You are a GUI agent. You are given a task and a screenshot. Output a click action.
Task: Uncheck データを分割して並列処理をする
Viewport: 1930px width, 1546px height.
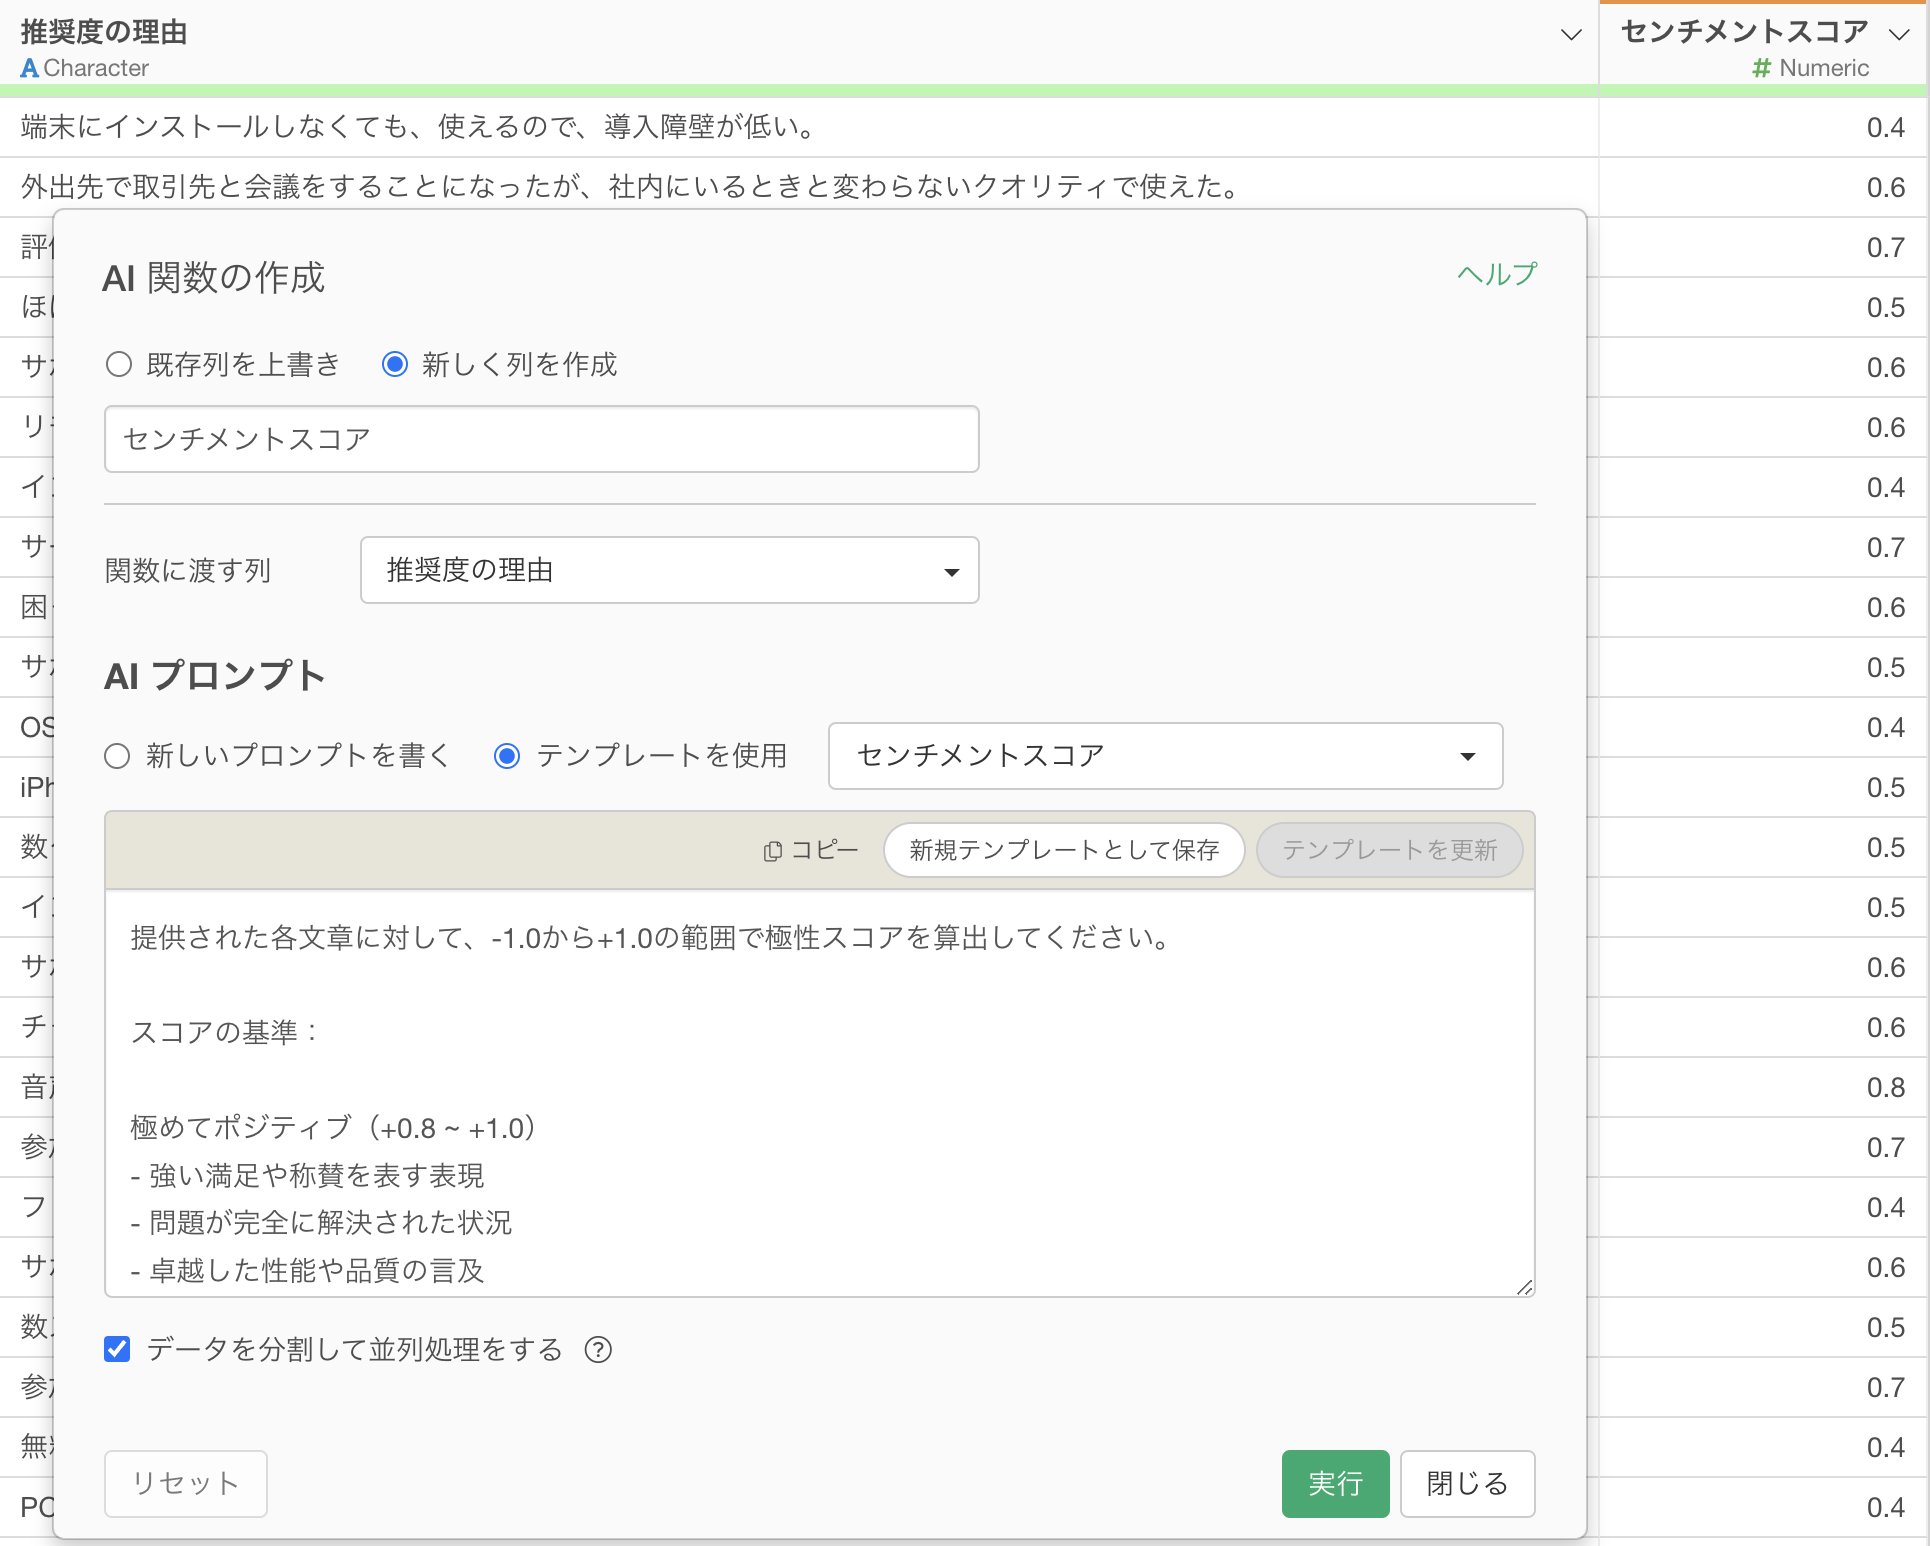point(117,1349)
